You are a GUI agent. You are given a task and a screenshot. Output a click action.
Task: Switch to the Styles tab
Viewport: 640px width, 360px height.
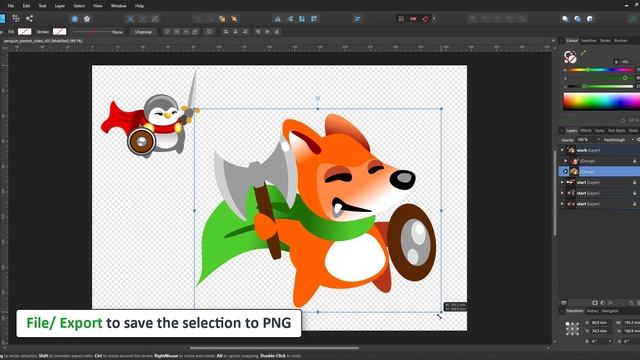(599, 131)
